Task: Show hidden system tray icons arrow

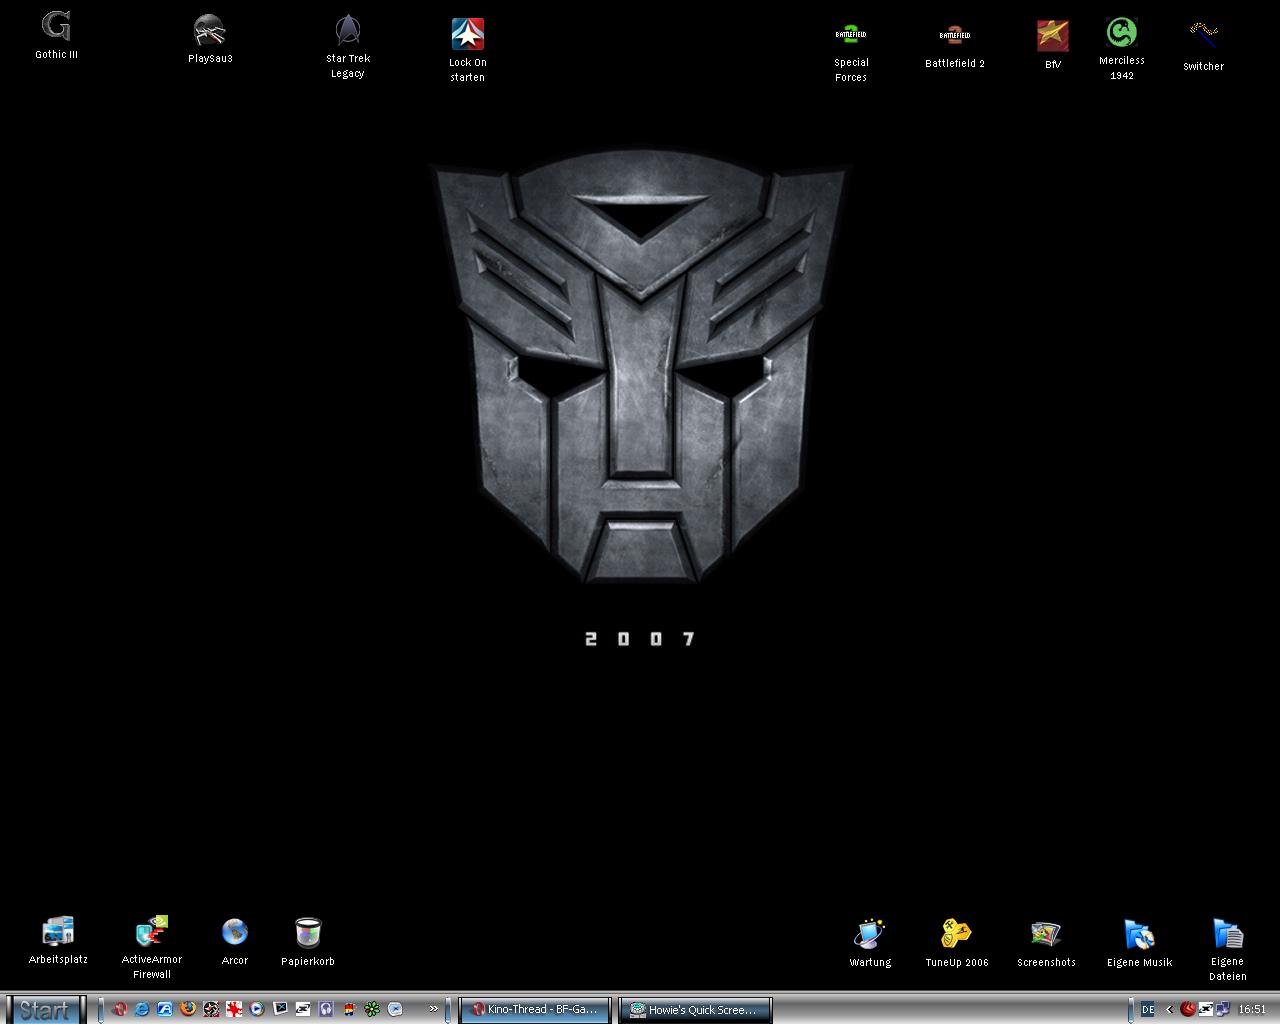Action: (1169, 1010)
